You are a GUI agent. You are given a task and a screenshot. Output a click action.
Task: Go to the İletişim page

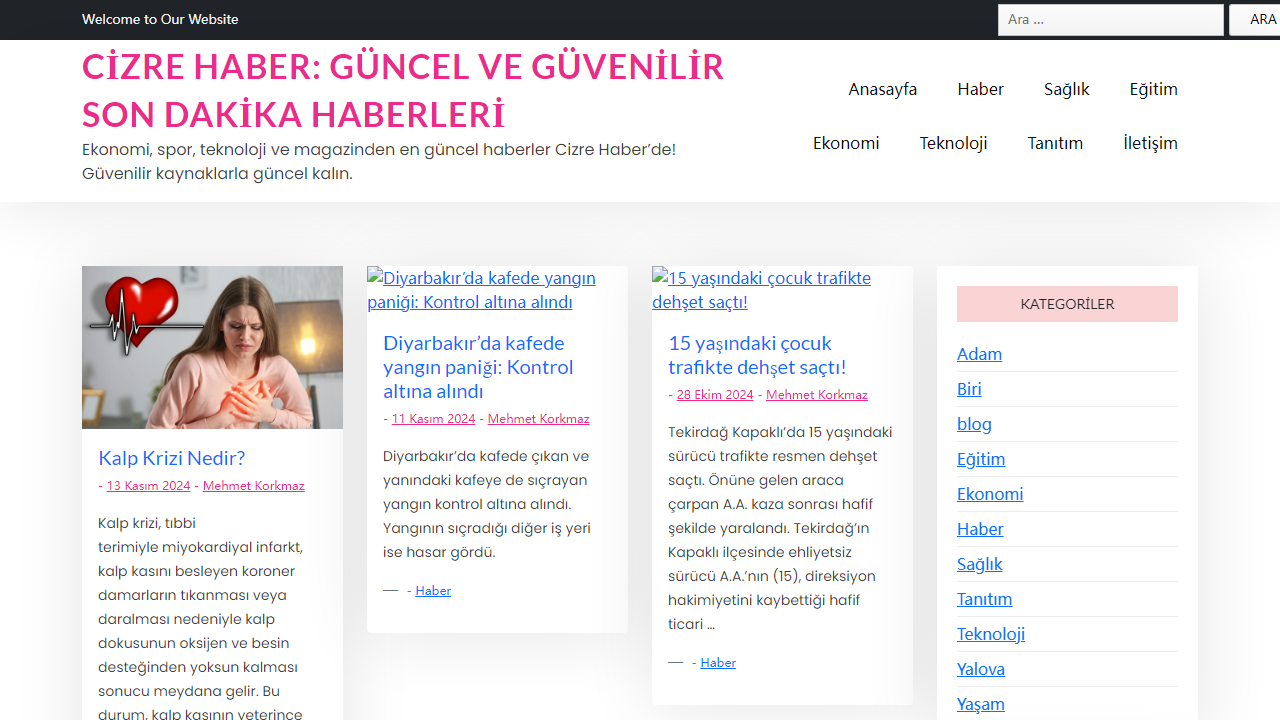pyautogui.click(x=1150, y=143)
